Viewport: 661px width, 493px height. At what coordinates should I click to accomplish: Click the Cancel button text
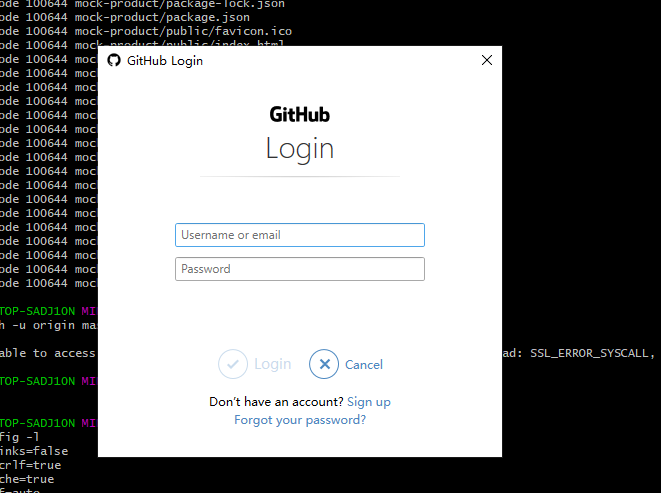click(364, 364)
